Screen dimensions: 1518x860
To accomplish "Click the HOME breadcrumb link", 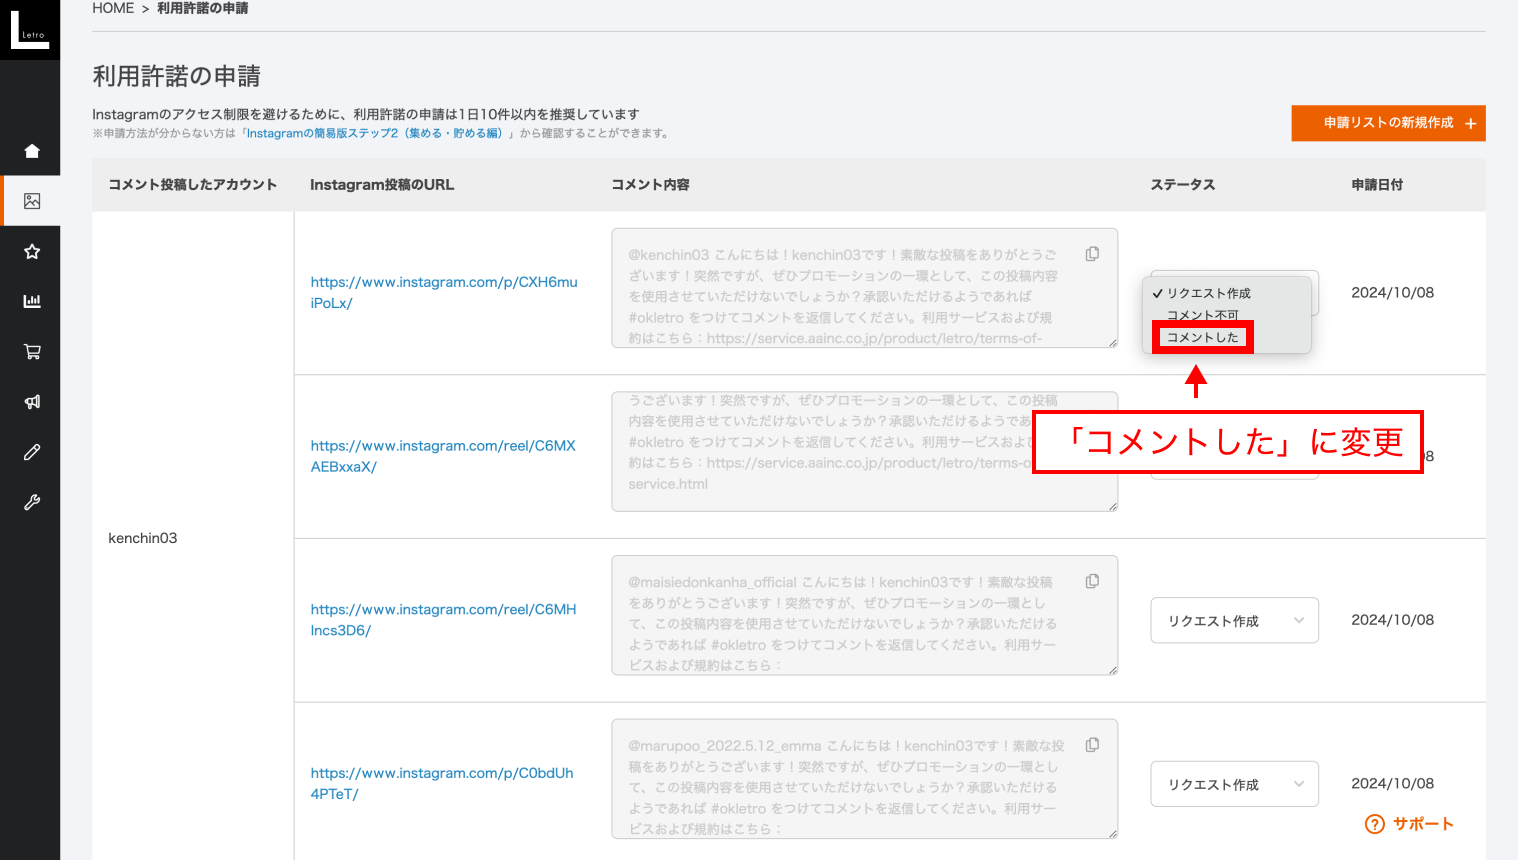I will 113,8.
